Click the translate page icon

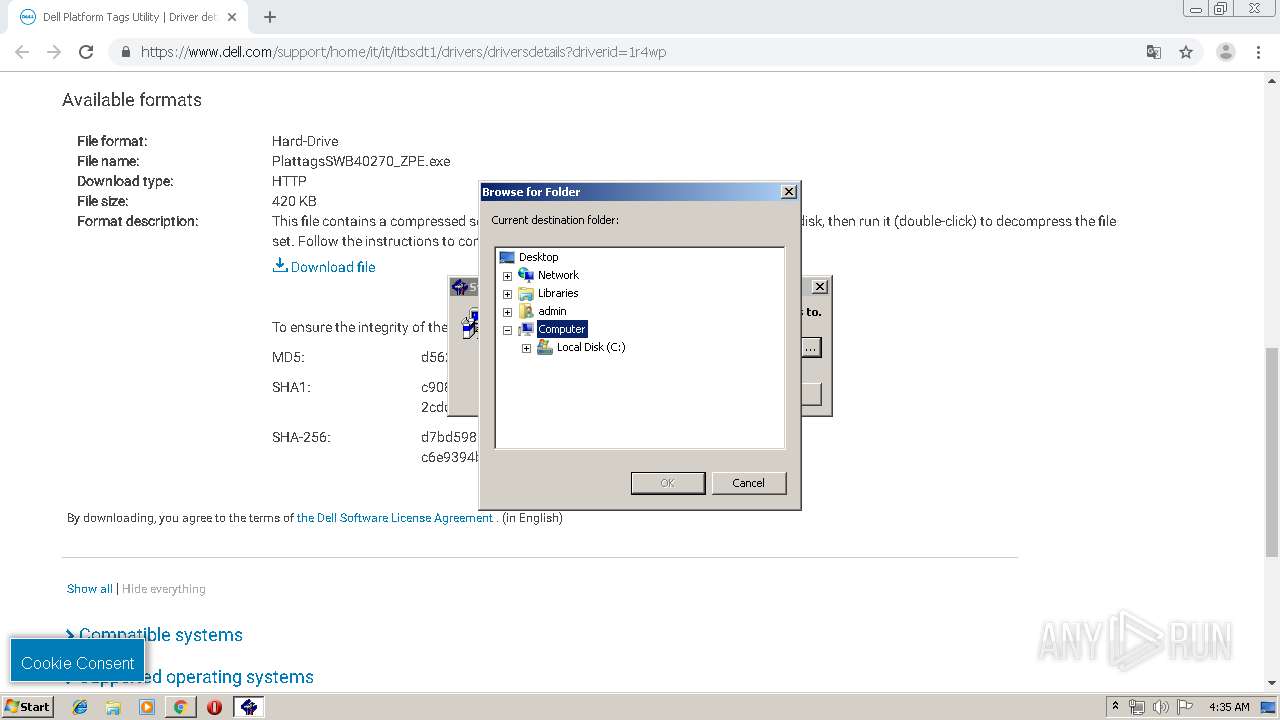pyautogui.click(x=1154, y=52)
